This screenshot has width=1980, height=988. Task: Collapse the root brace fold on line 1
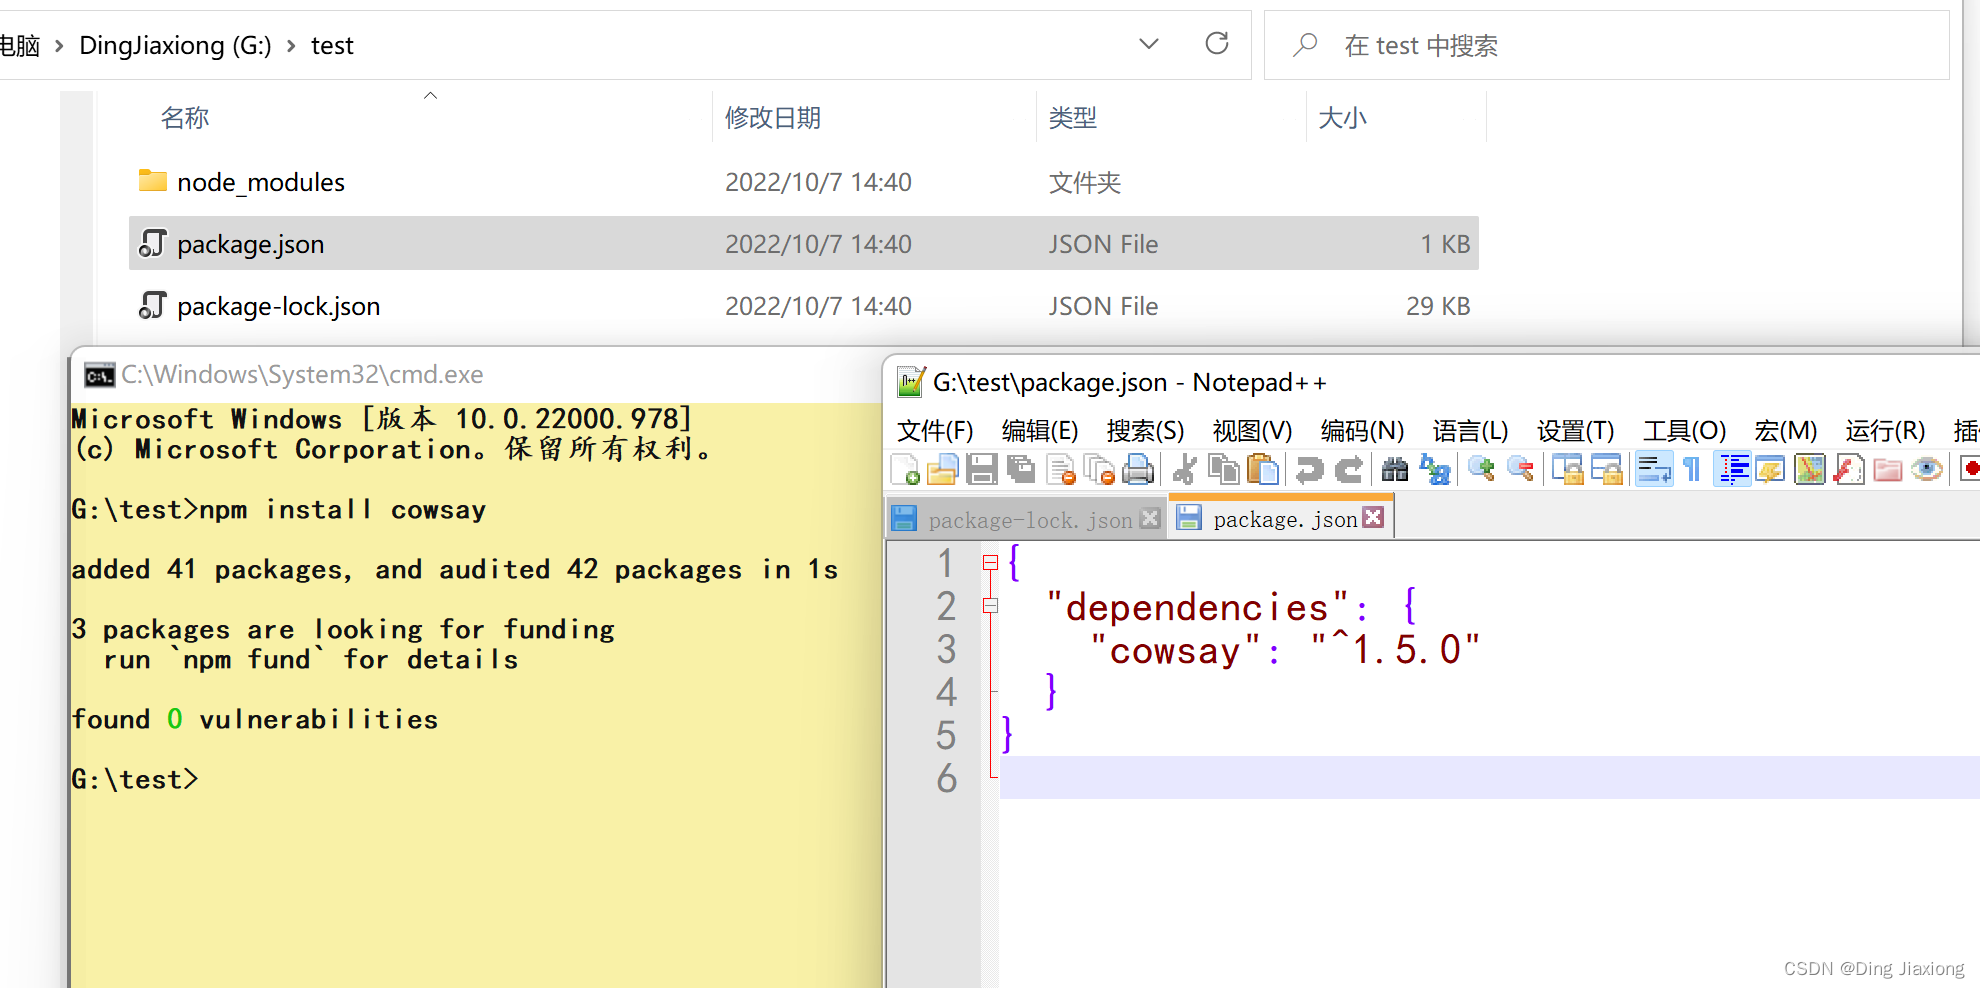click(x=990, y=563)
